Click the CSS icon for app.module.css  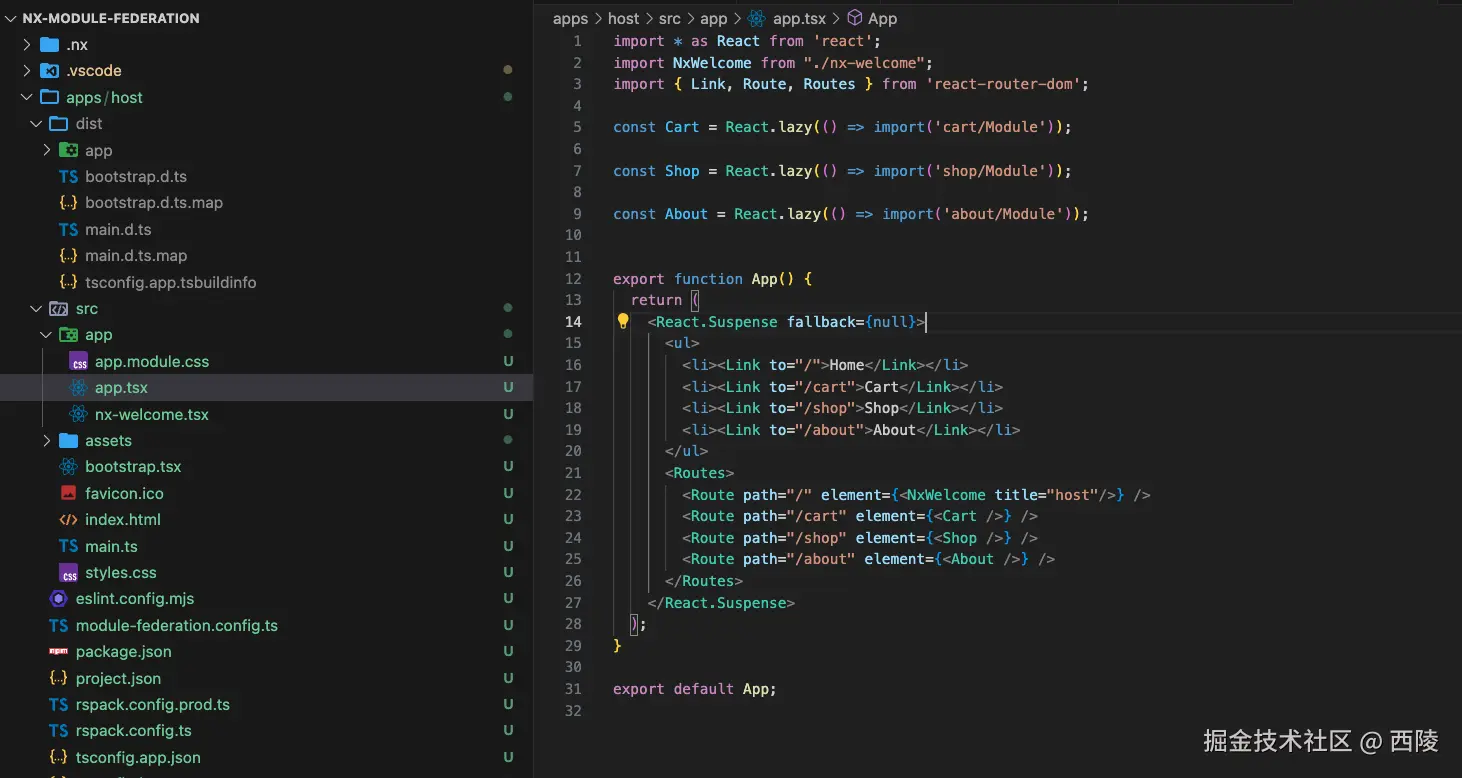click(79, 362)
